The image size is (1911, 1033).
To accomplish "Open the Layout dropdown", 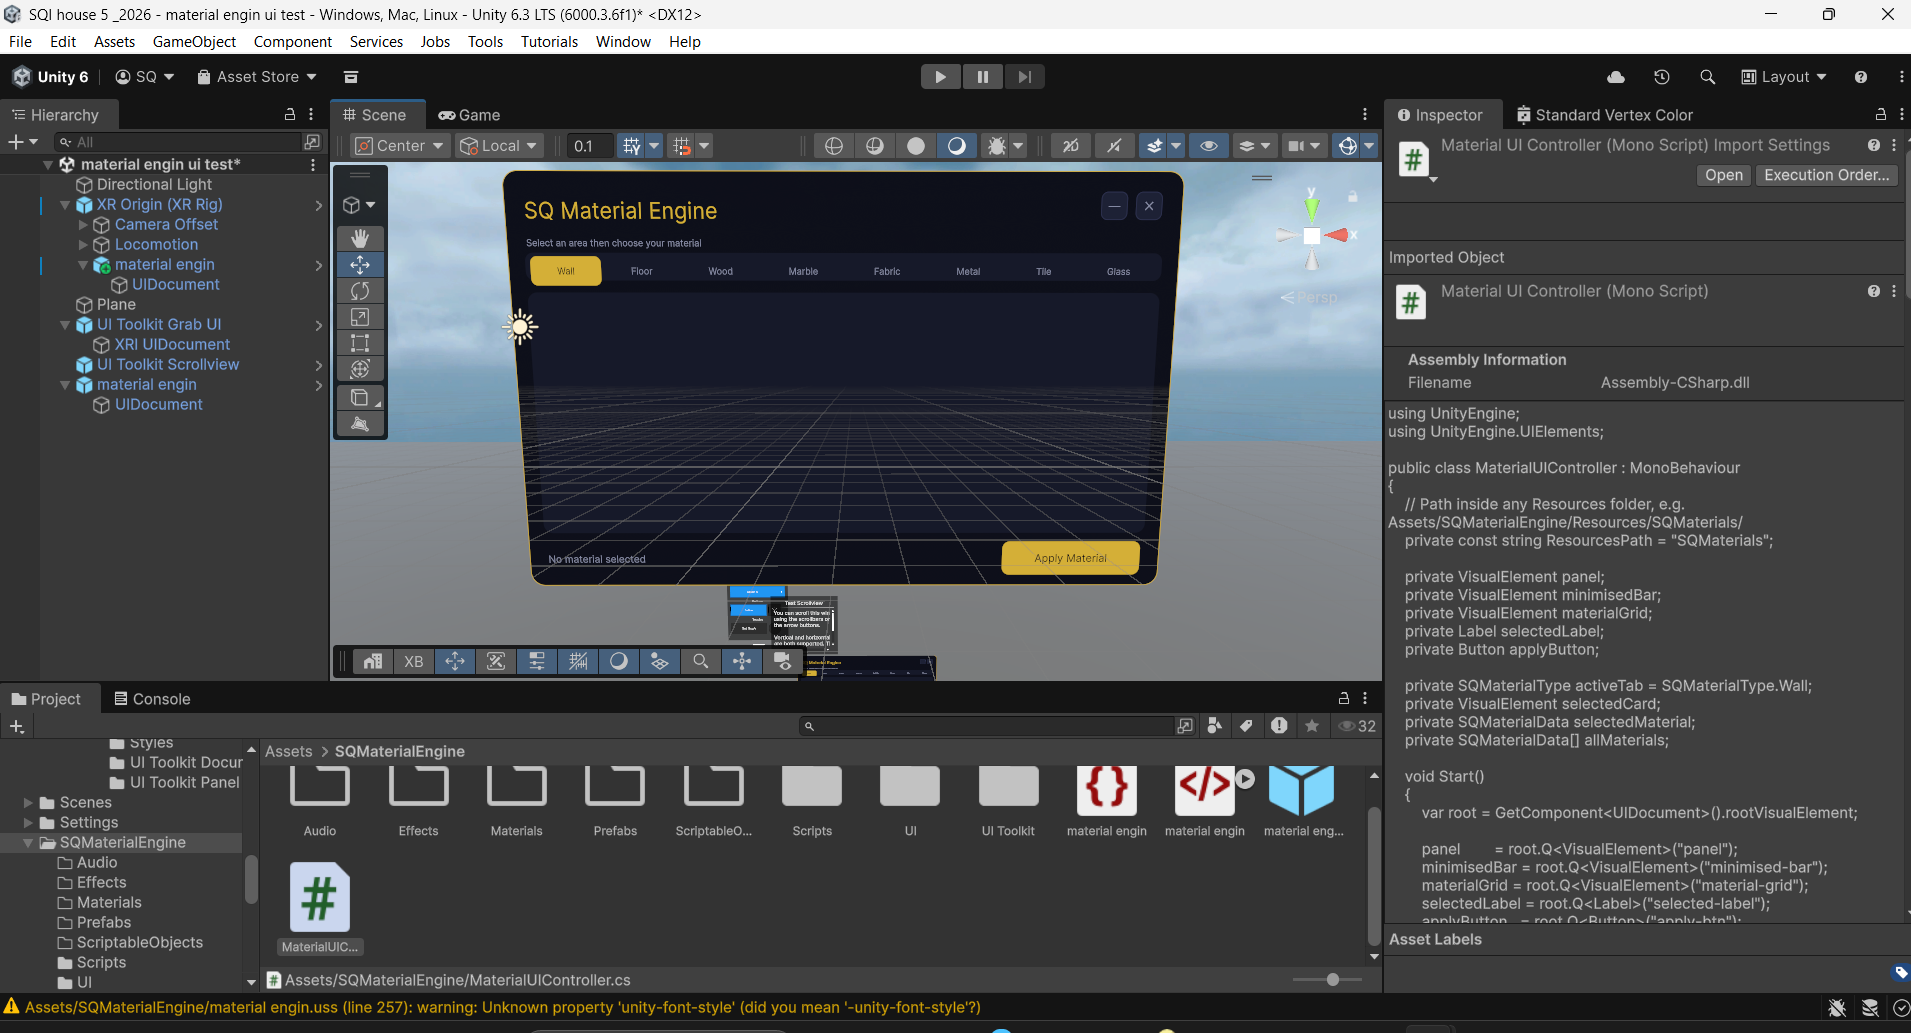I will [1784, 77].
